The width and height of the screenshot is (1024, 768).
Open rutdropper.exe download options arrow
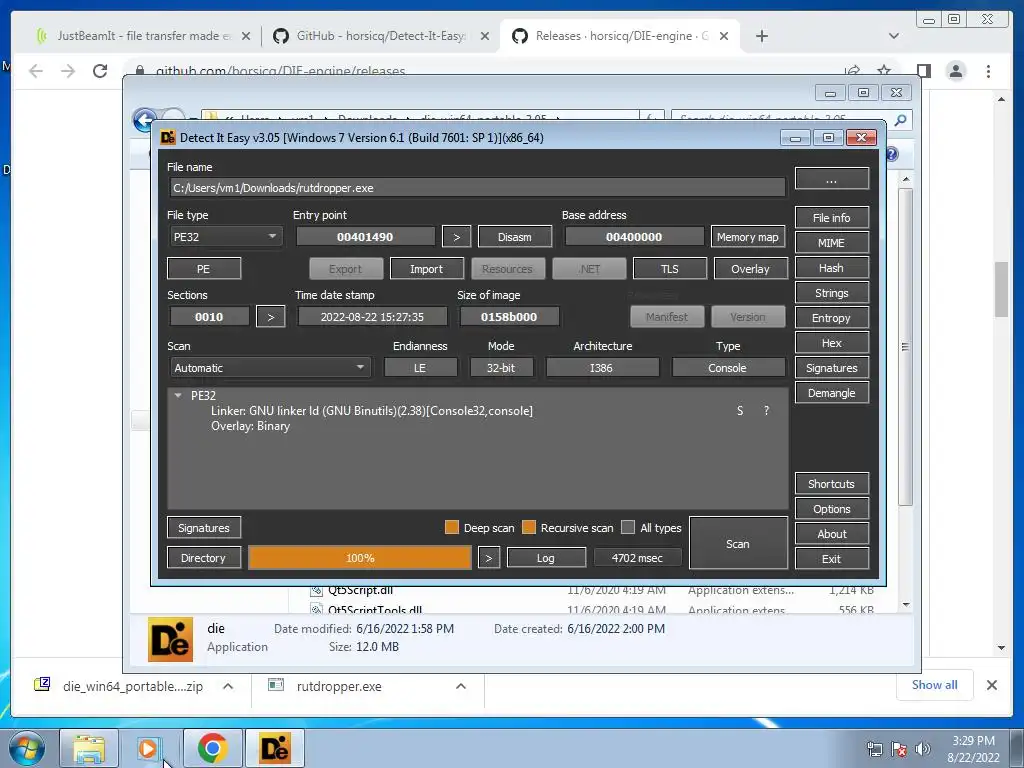(460, 686)
